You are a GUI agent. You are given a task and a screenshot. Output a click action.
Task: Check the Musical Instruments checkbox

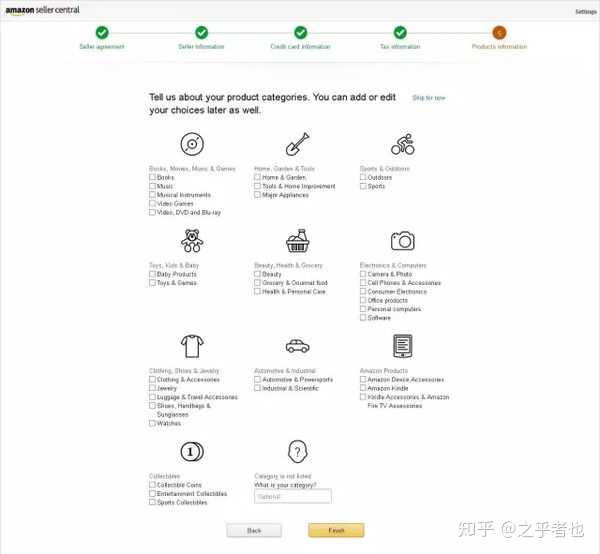click(152, 195)
